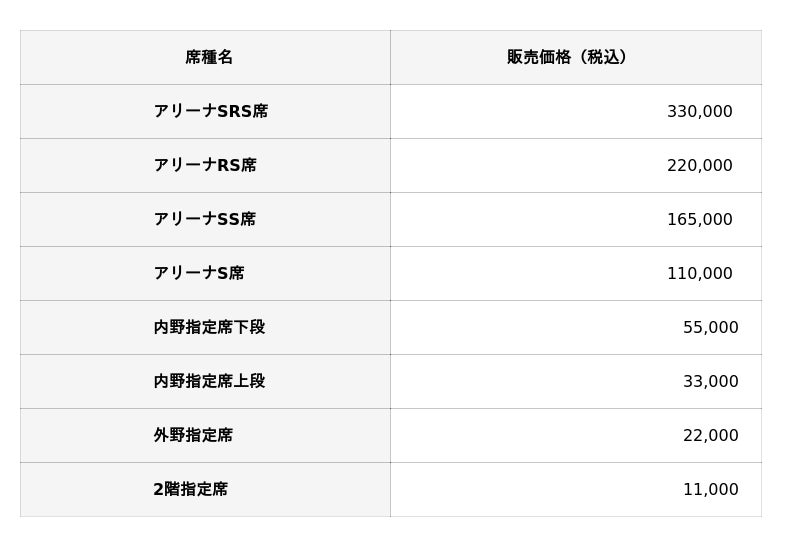Click the 220,000 price value
The image size is (800, 547).
pos(699,166)
